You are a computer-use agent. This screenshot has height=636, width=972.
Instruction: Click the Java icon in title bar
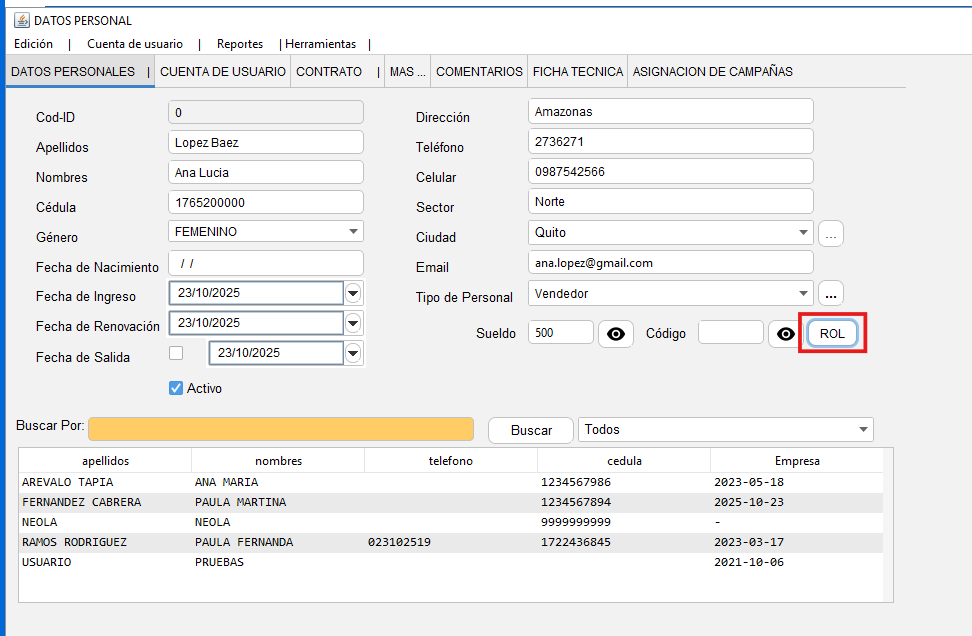[x=21, y=20]
